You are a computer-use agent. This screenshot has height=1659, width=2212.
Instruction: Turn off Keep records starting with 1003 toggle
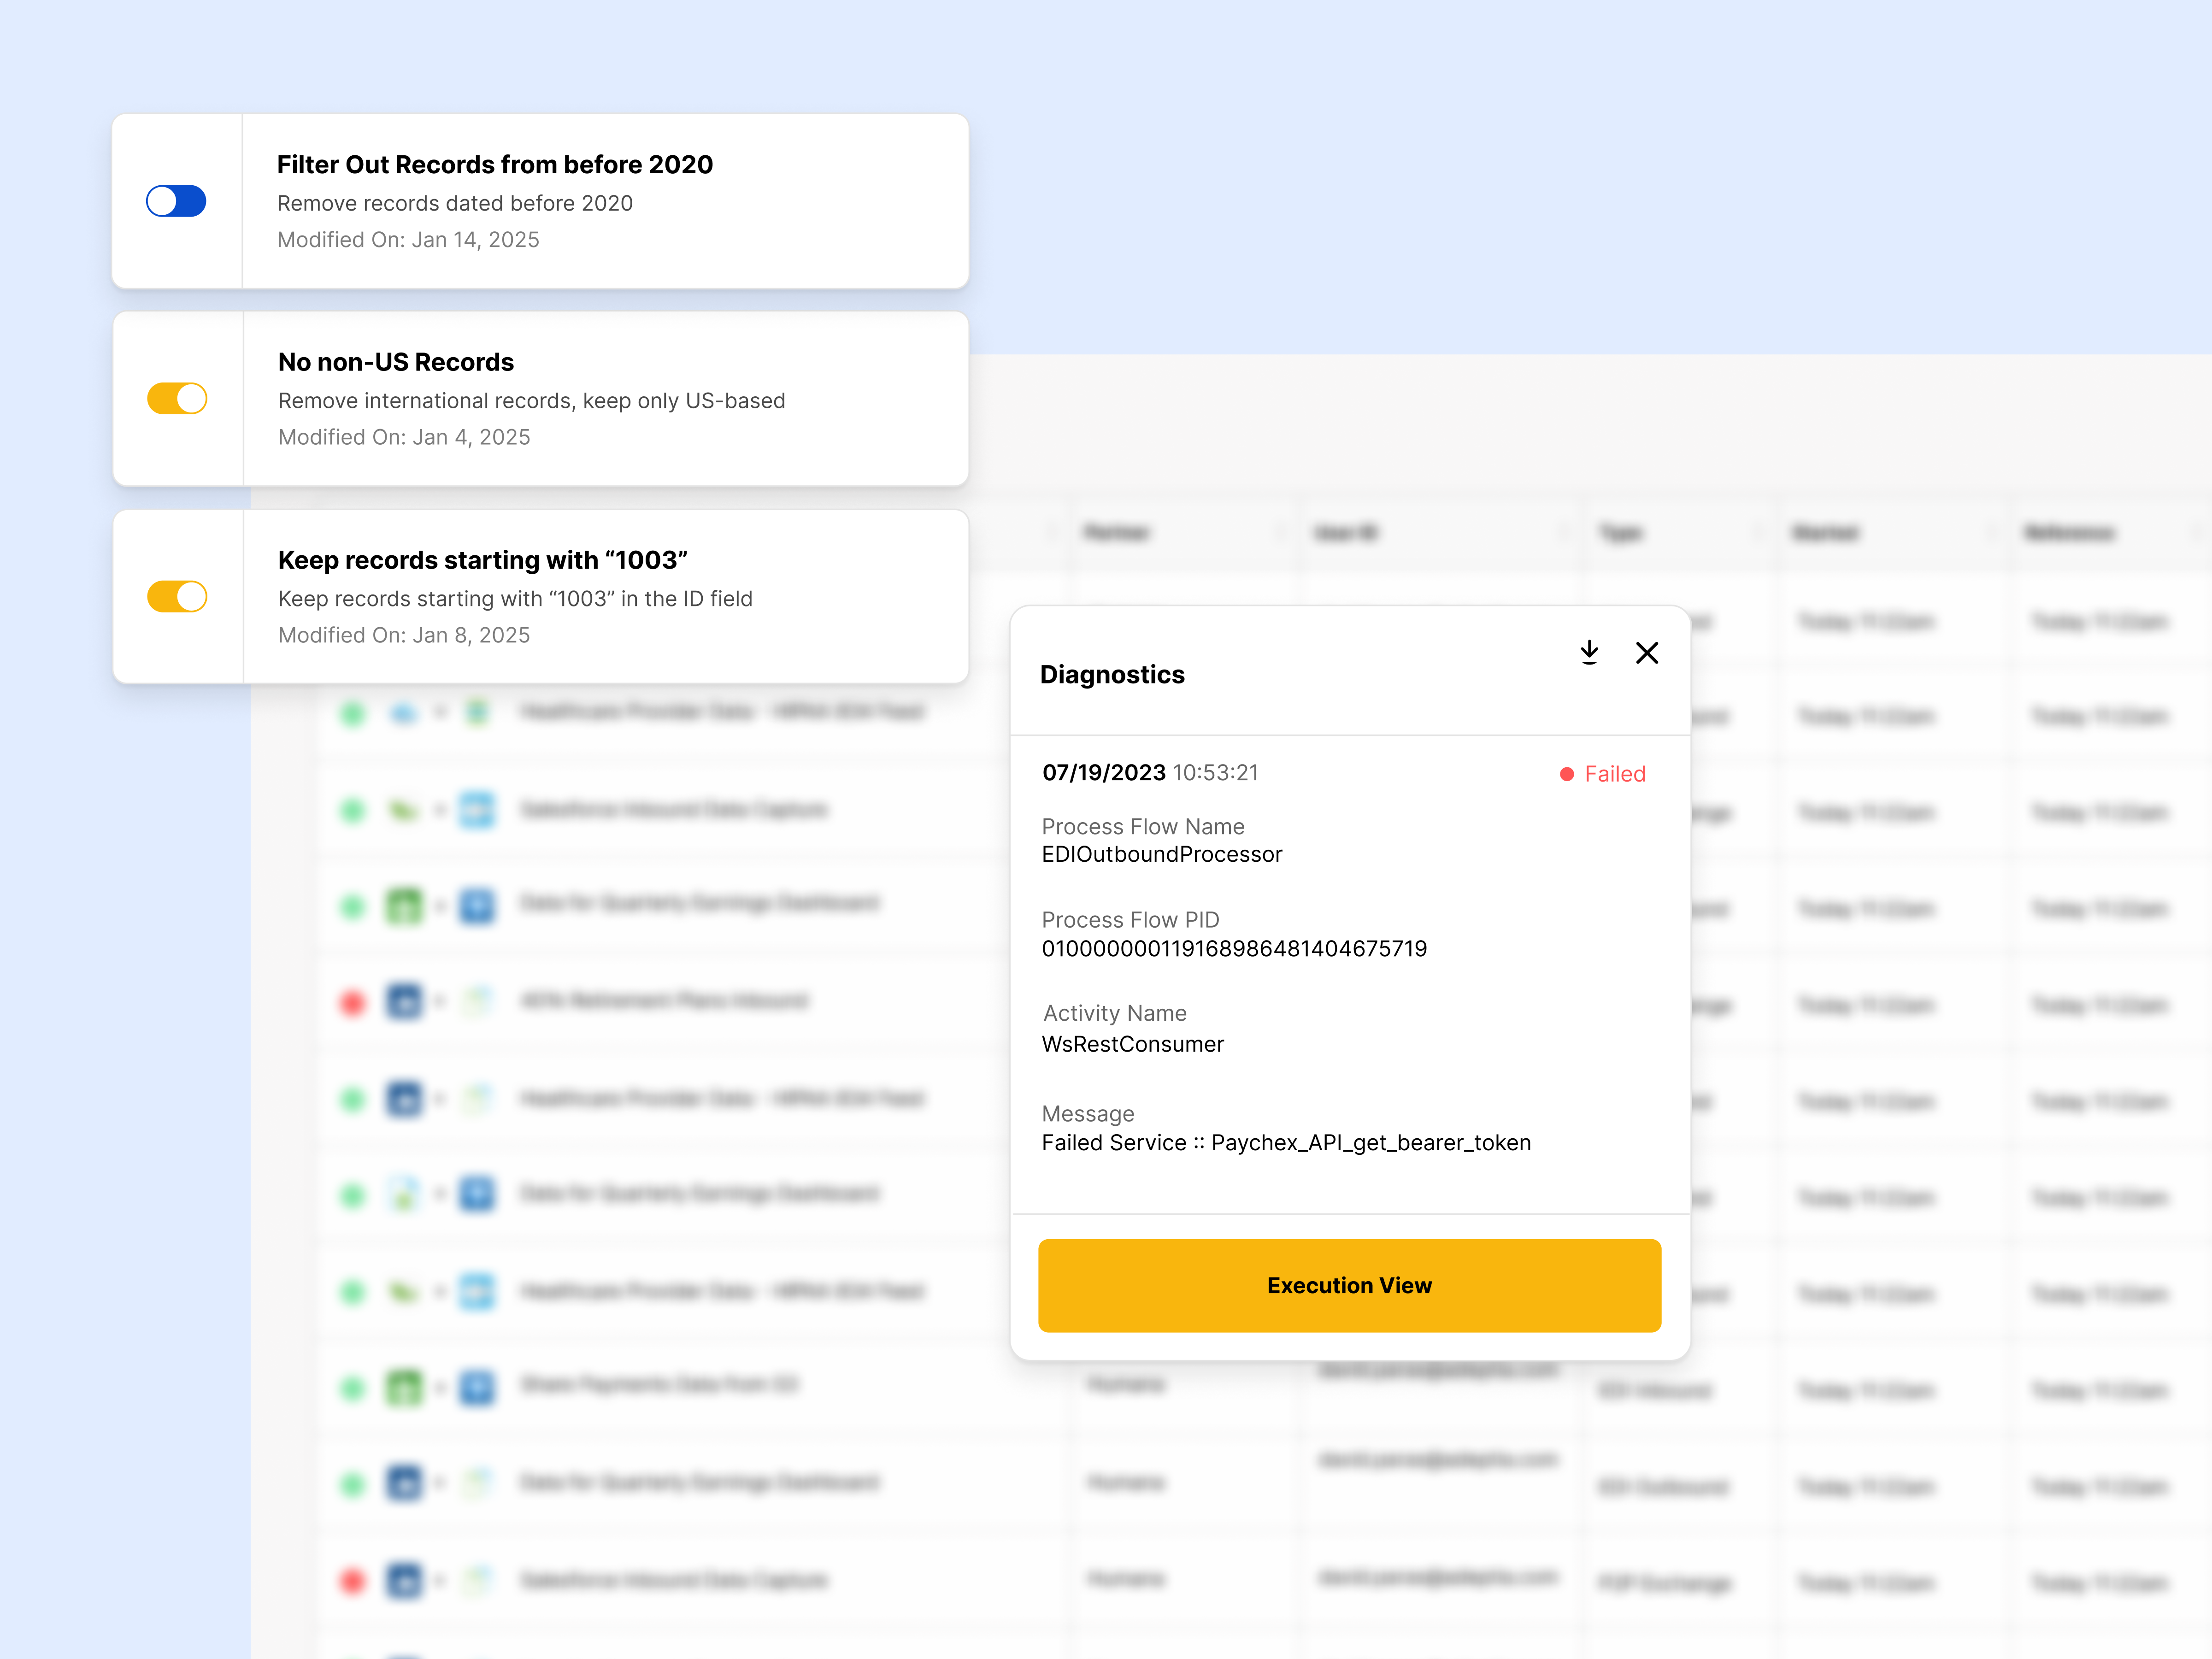click(177, 597)
